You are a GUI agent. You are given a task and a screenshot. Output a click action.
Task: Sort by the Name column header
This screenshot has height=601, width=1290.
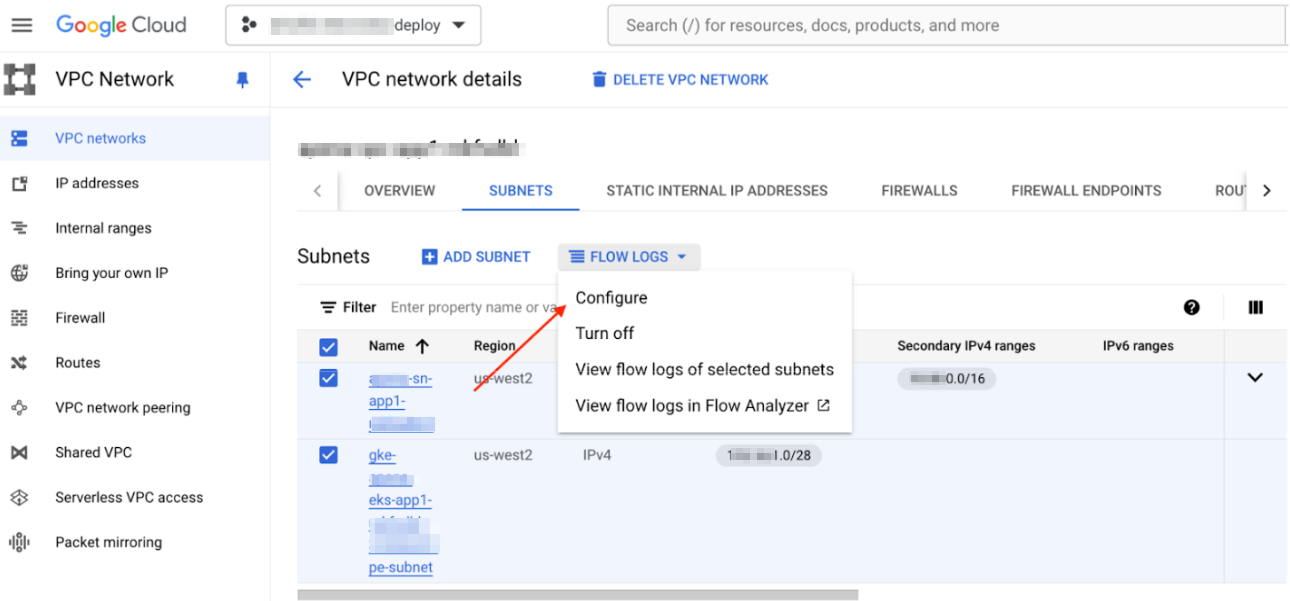tap(398, 346)
